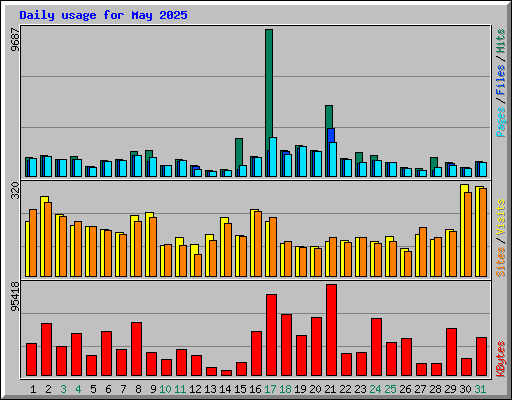Click the cyan "Pages" legend label

501,122
